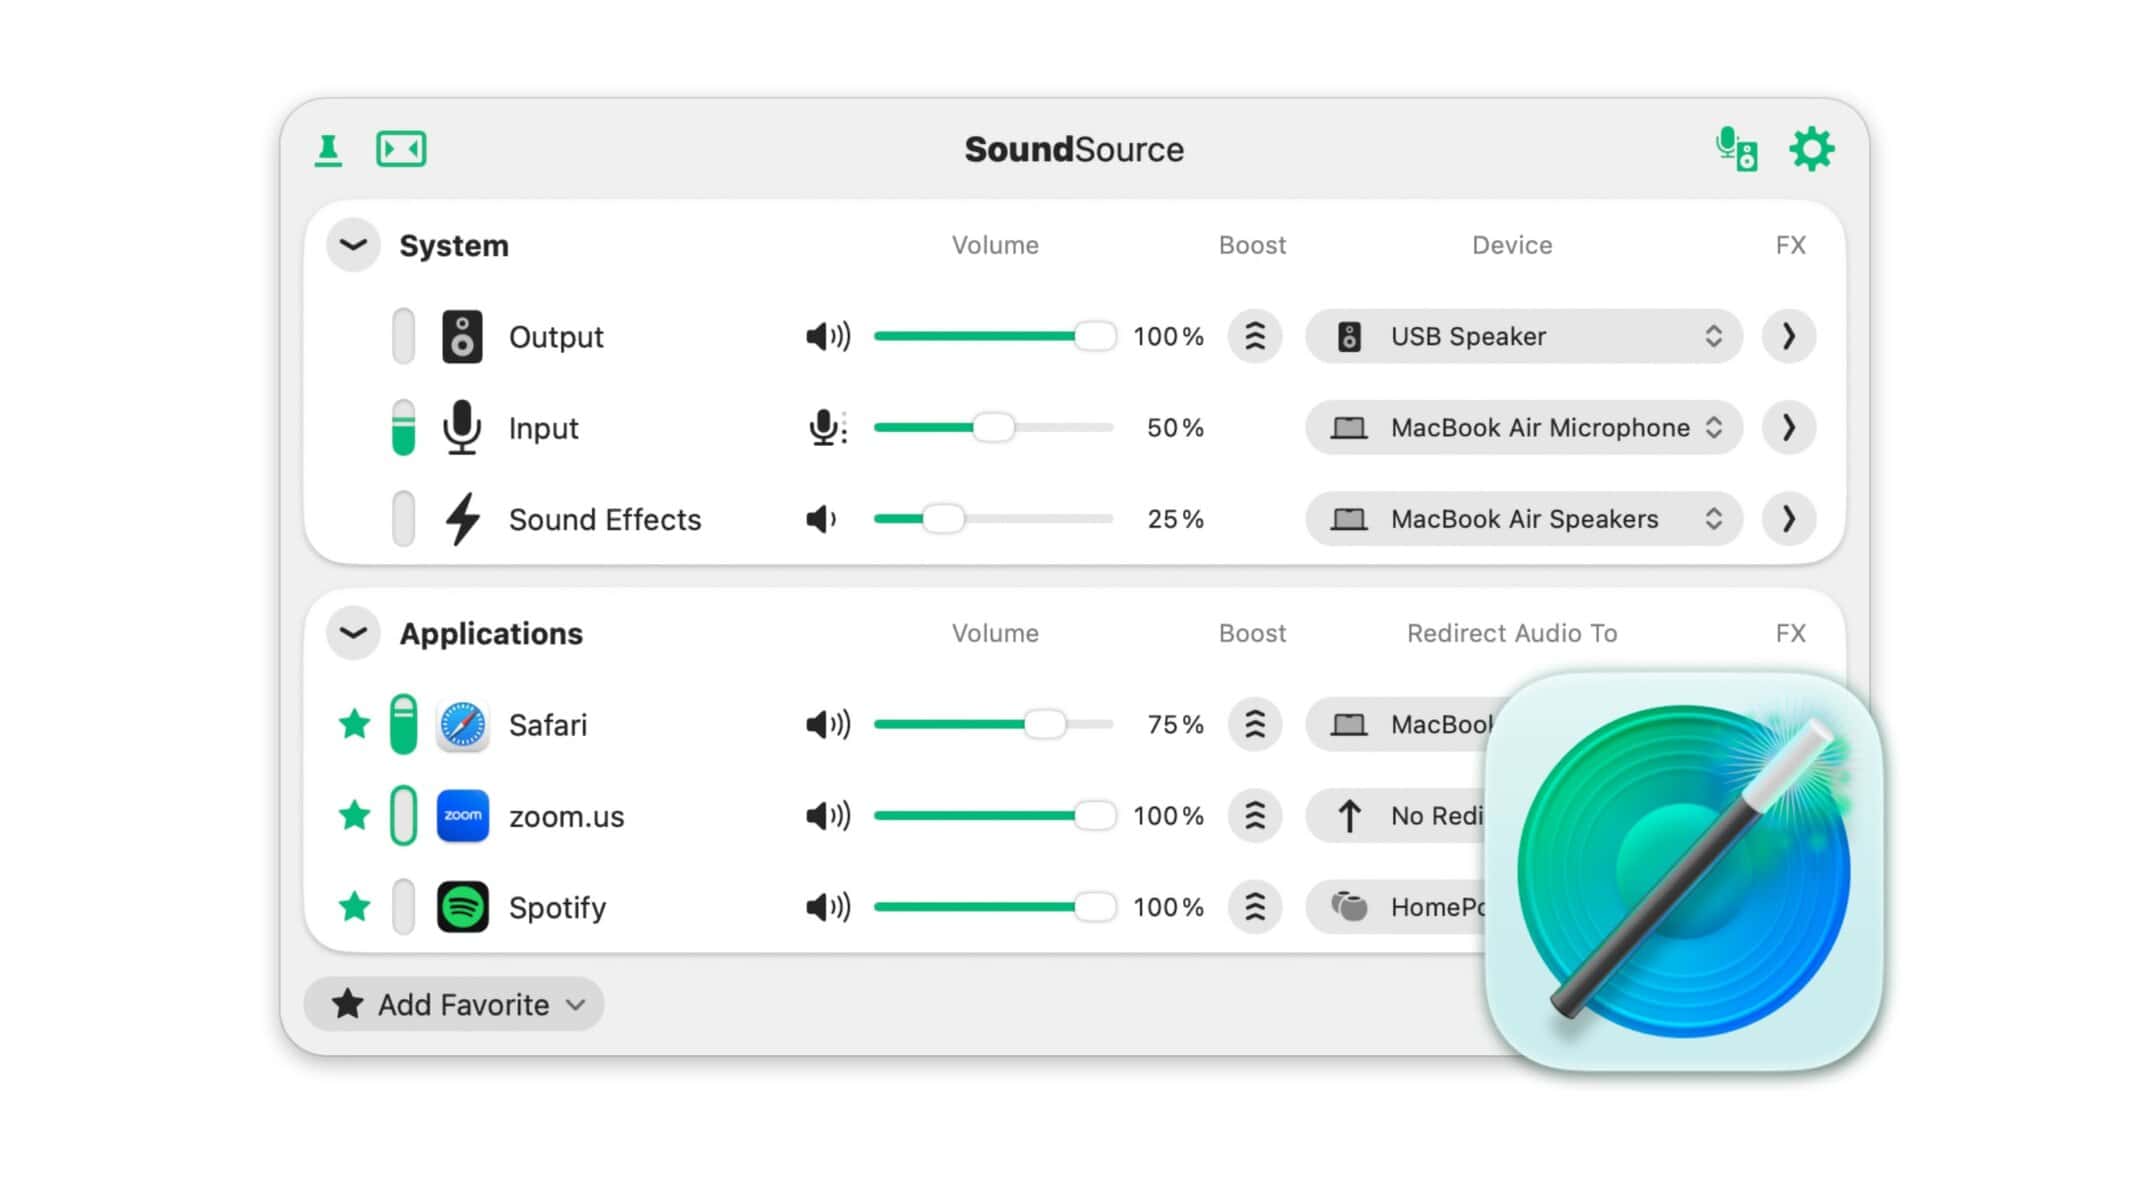Mute Sound Effects using its speaker icon
Screen dimensions: 2133x1200
[x=821, y=520]
